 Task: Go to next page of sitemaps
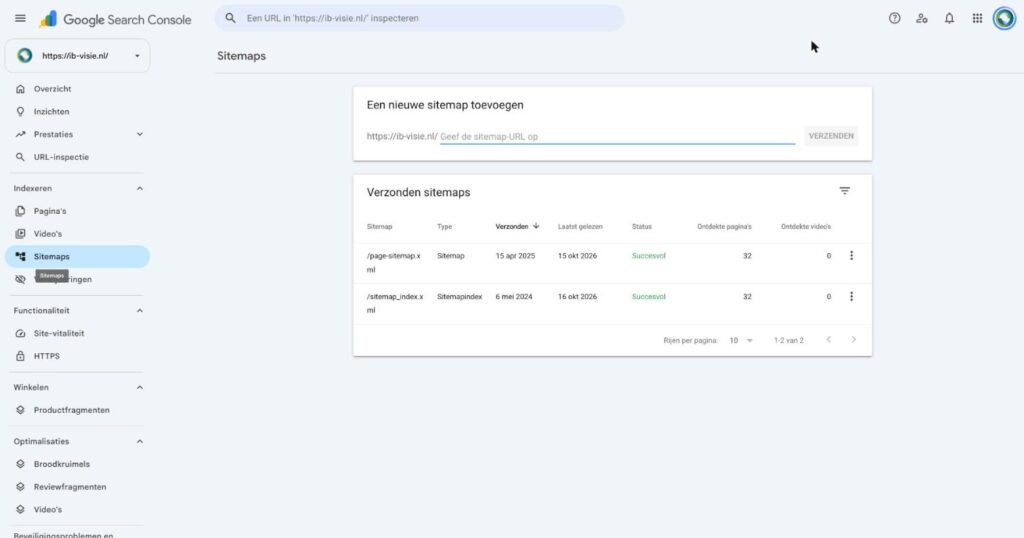[854, 340]
